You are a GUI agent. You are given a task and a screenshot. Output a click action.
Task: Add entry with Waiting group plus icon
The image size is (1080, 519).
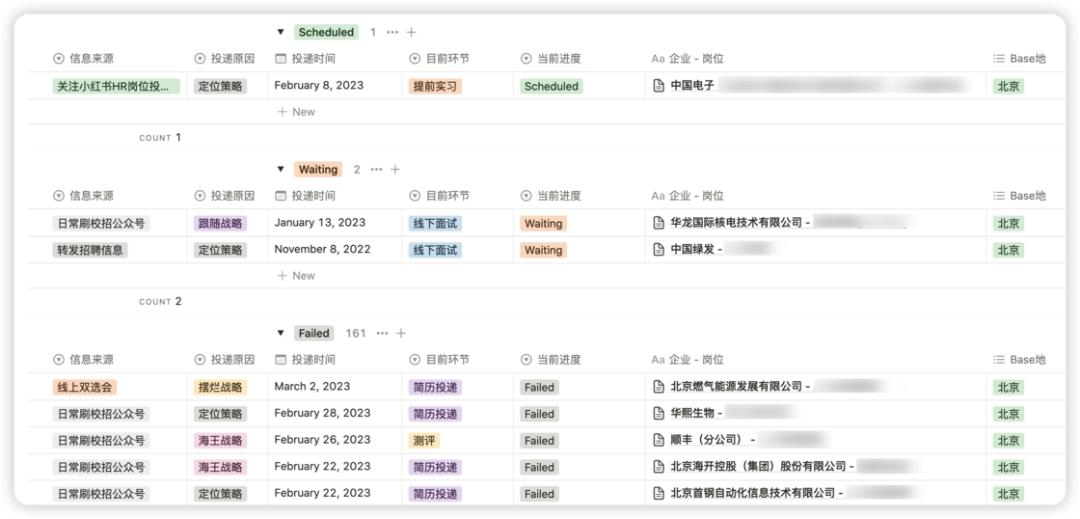395,169
